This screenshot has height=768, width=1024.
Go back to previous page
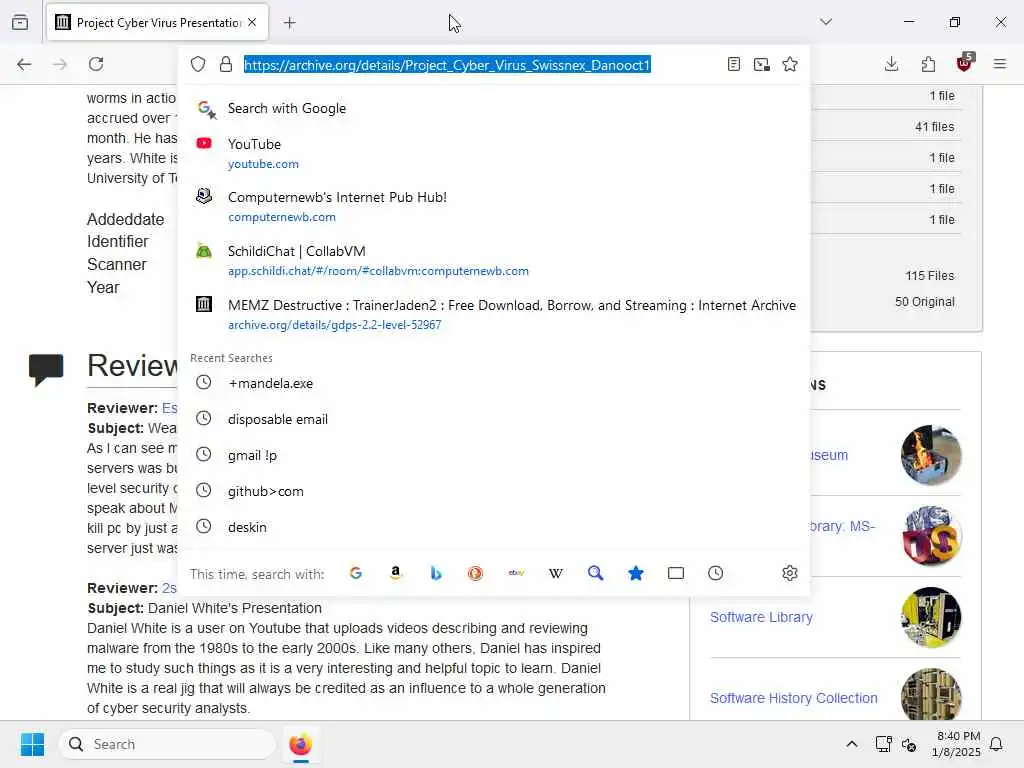coord(24,64)
